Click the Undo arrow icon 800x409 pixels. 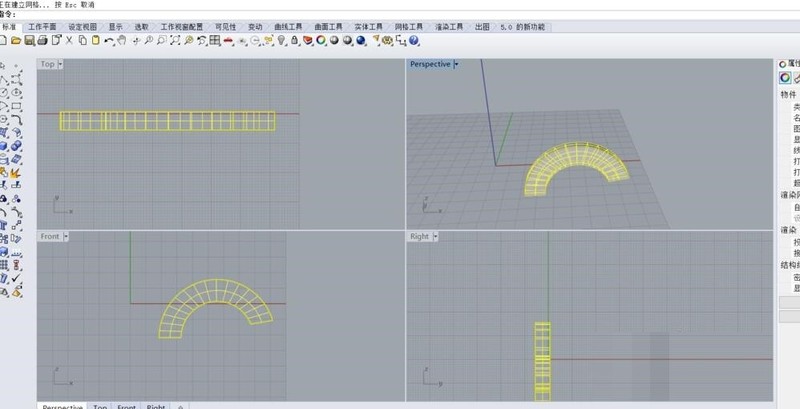coord(109,40)
